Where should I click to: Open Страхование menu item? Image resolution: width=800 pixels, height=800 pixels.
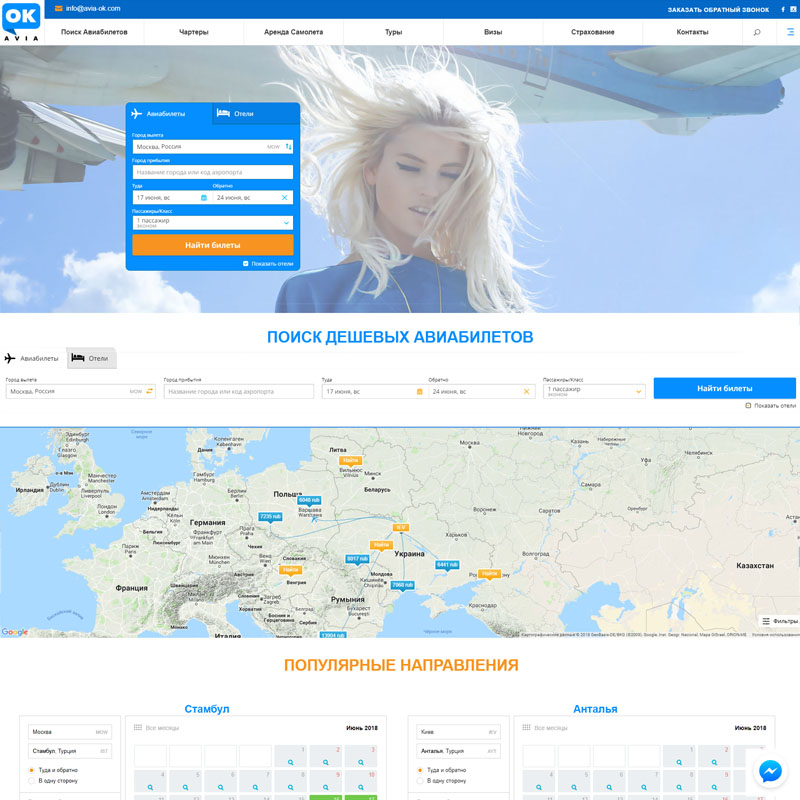click(592, 32)
